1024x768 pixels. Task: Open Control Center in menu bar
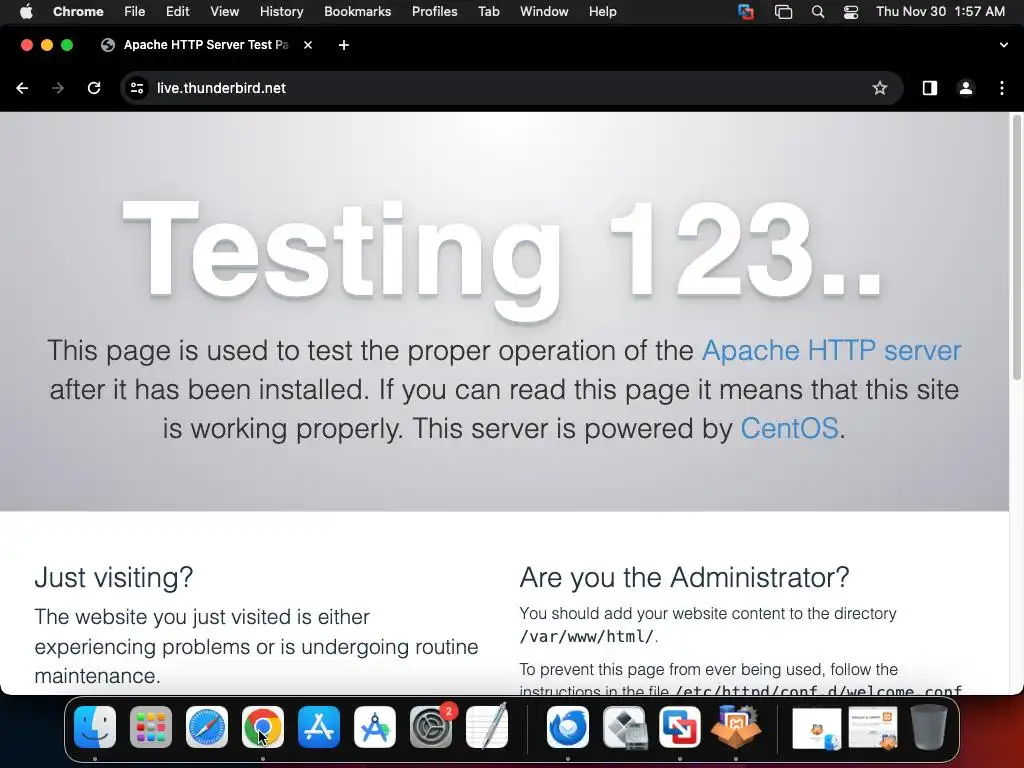click(x=851, y=12)
